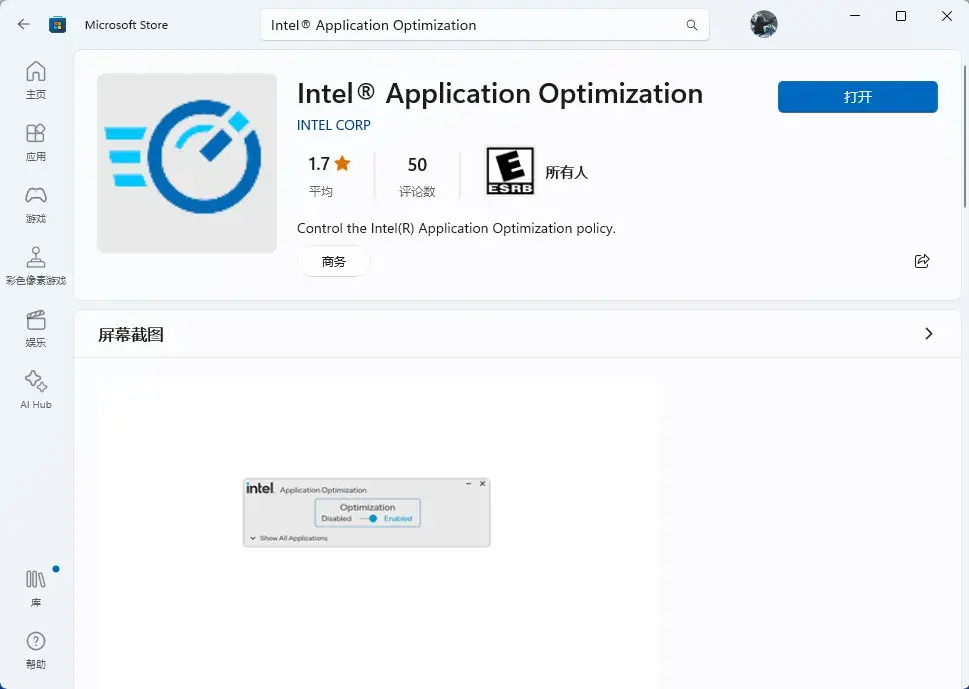Screen dimensions: 969x689
Task: Click the Microsoft Store logo icon
Action: [58, 25]
